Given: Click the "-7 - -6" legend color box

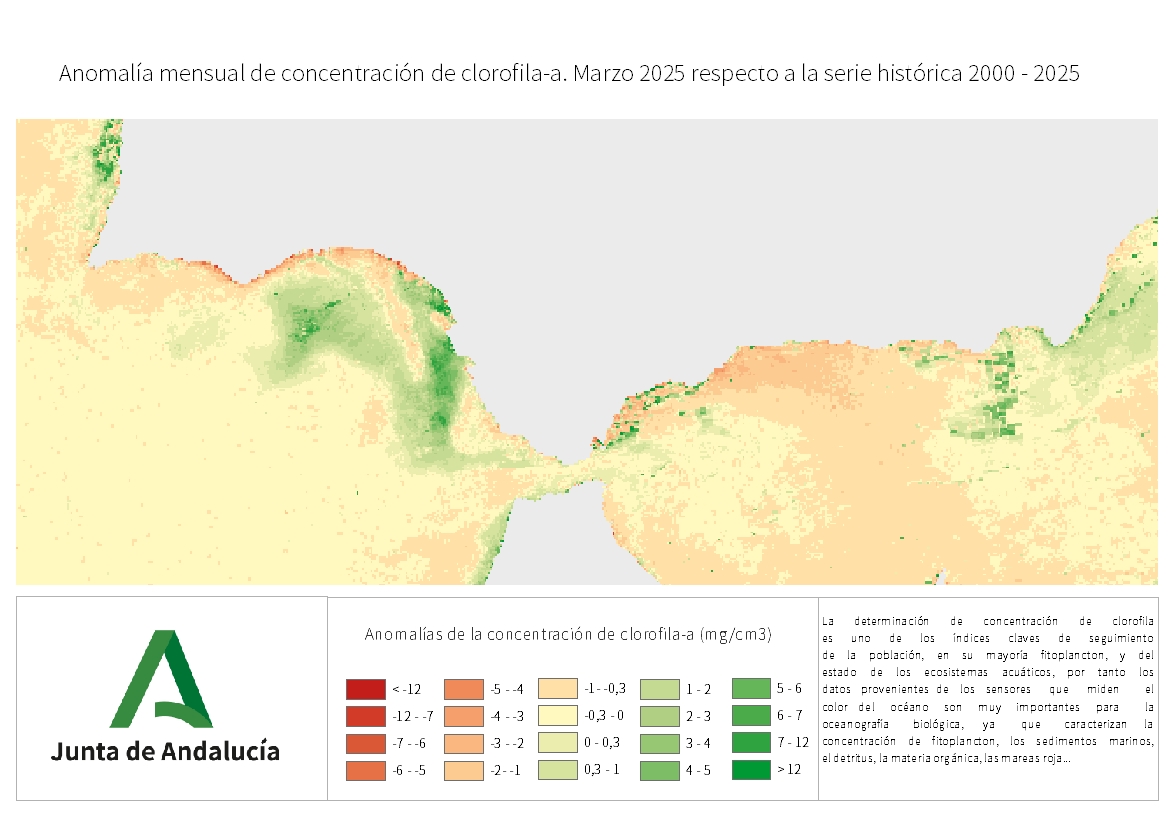Looking at the screenshot, I should (365, 743).
